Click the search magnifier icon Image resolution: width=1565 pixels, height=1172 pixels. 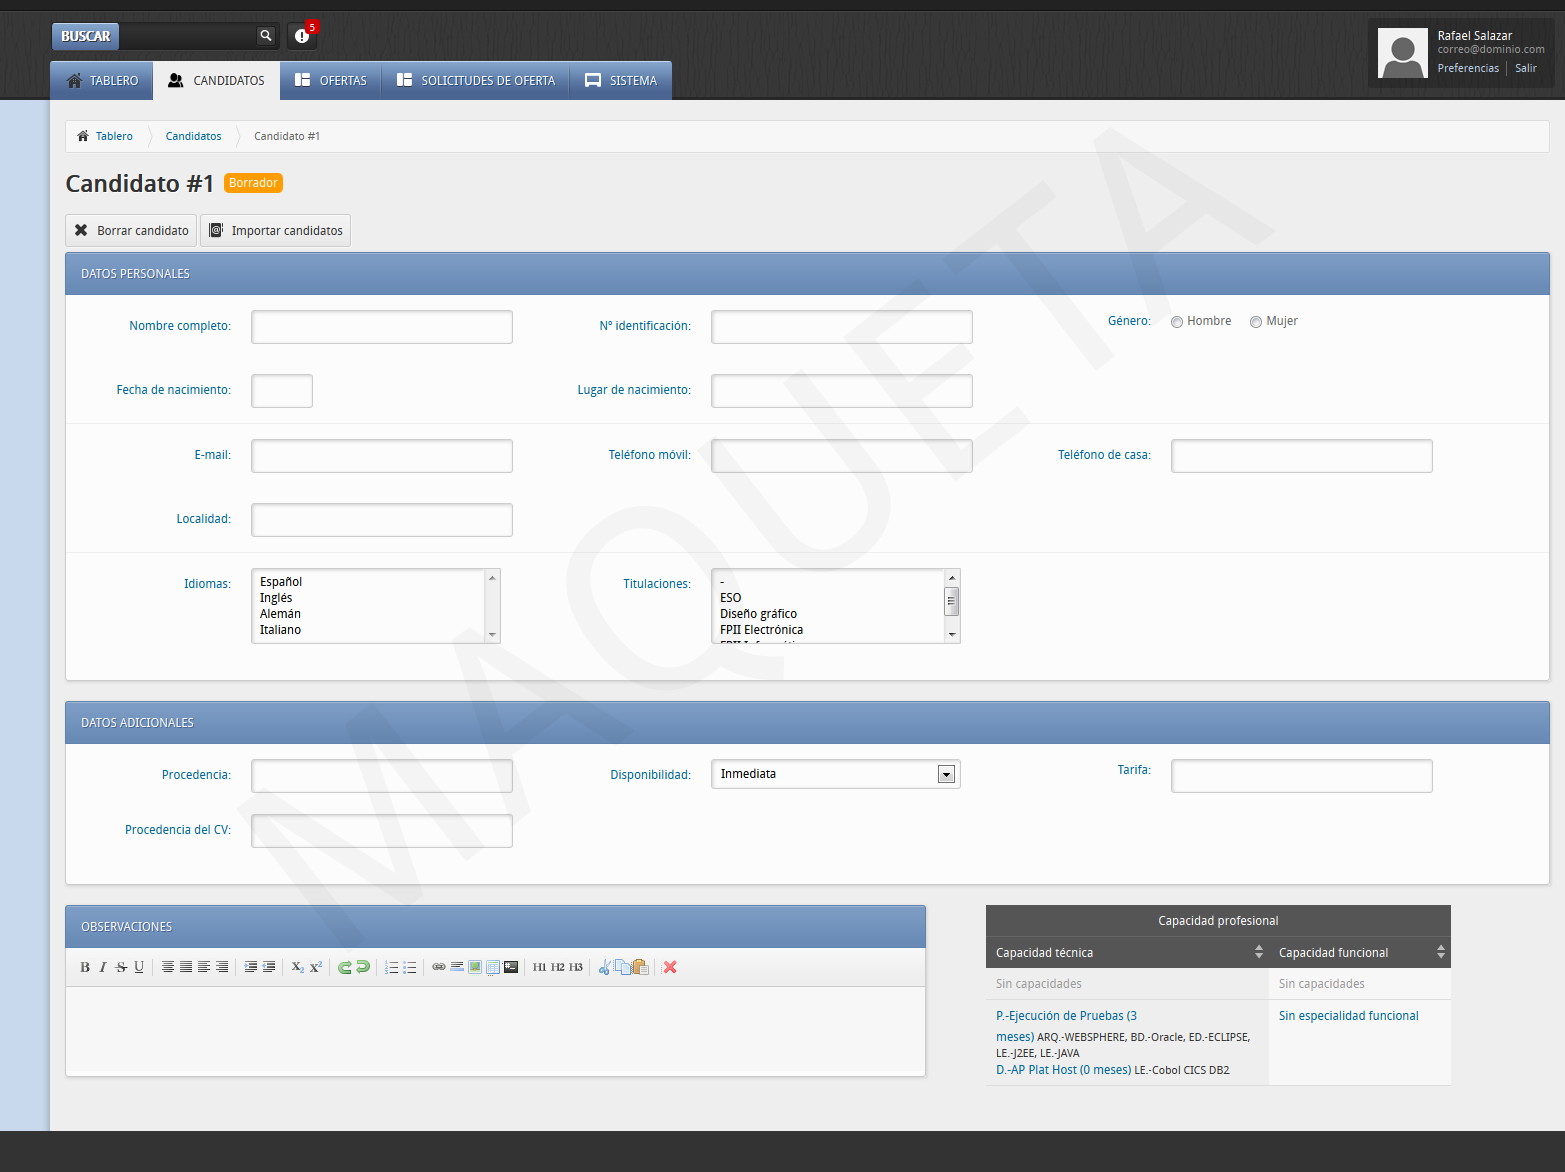[x=266, y=36]
